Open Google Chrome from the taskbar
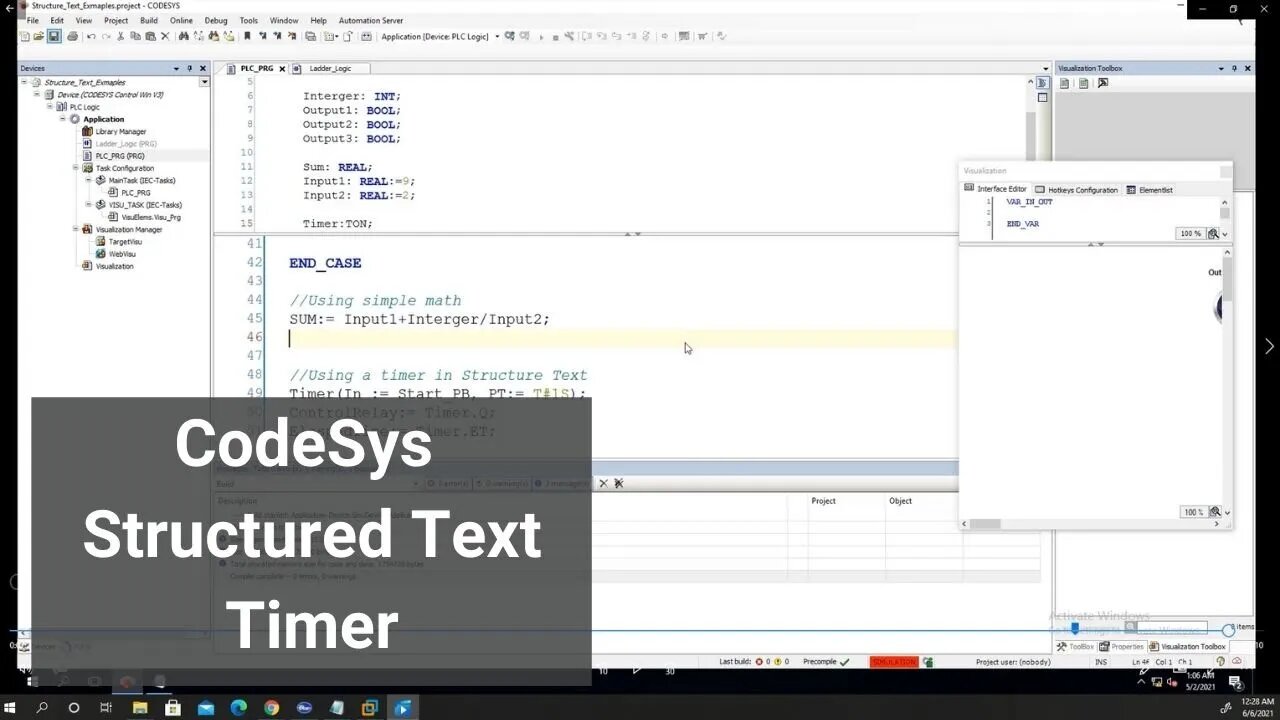Screen dimensions: 1280x720 click(x=271, y=708)
